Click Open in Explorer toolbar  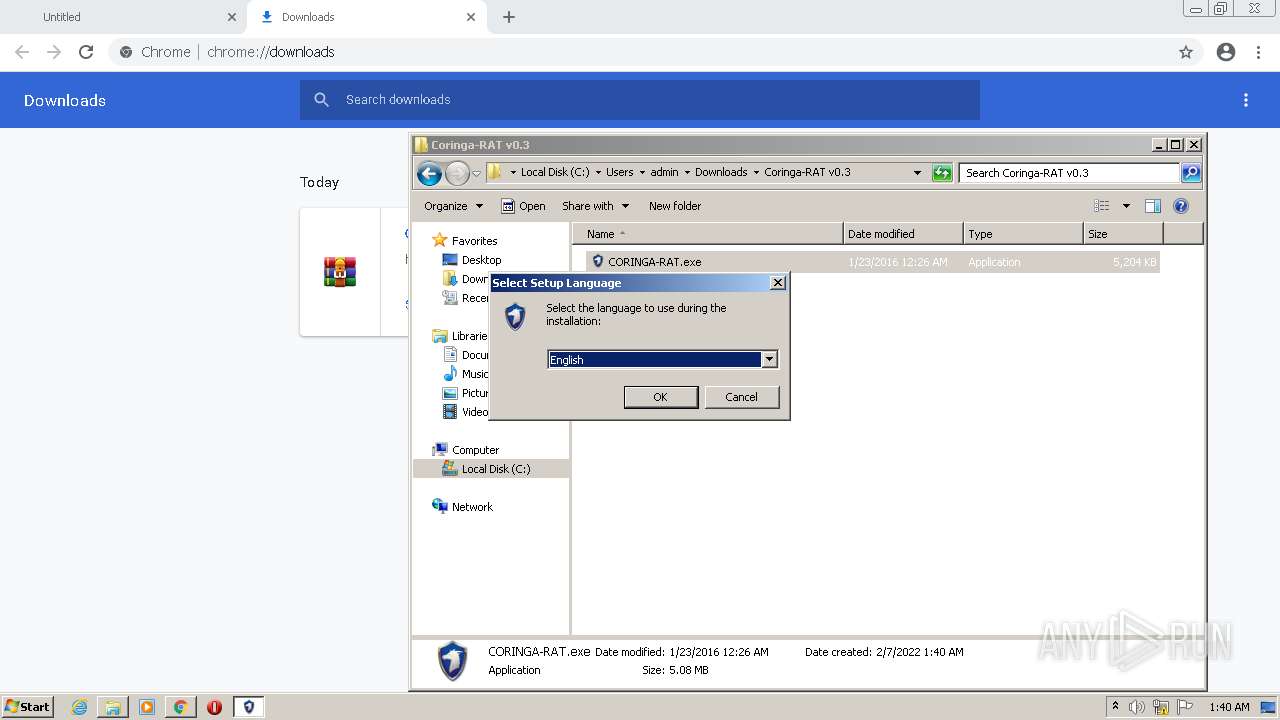[523, 206]
